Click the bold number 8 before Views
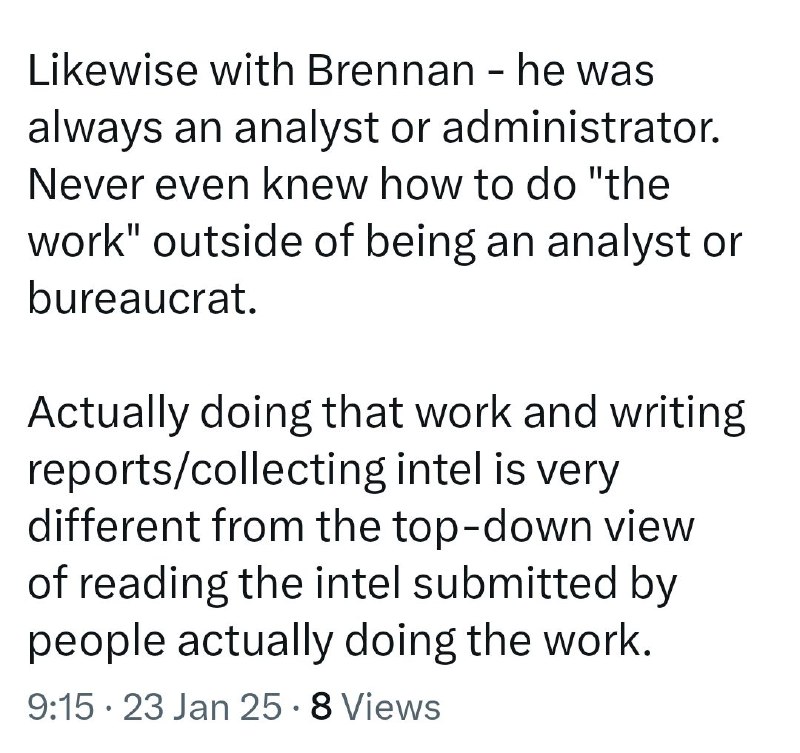Image resolution: width=800 pixels, height=753 pixels. [321, 708]
